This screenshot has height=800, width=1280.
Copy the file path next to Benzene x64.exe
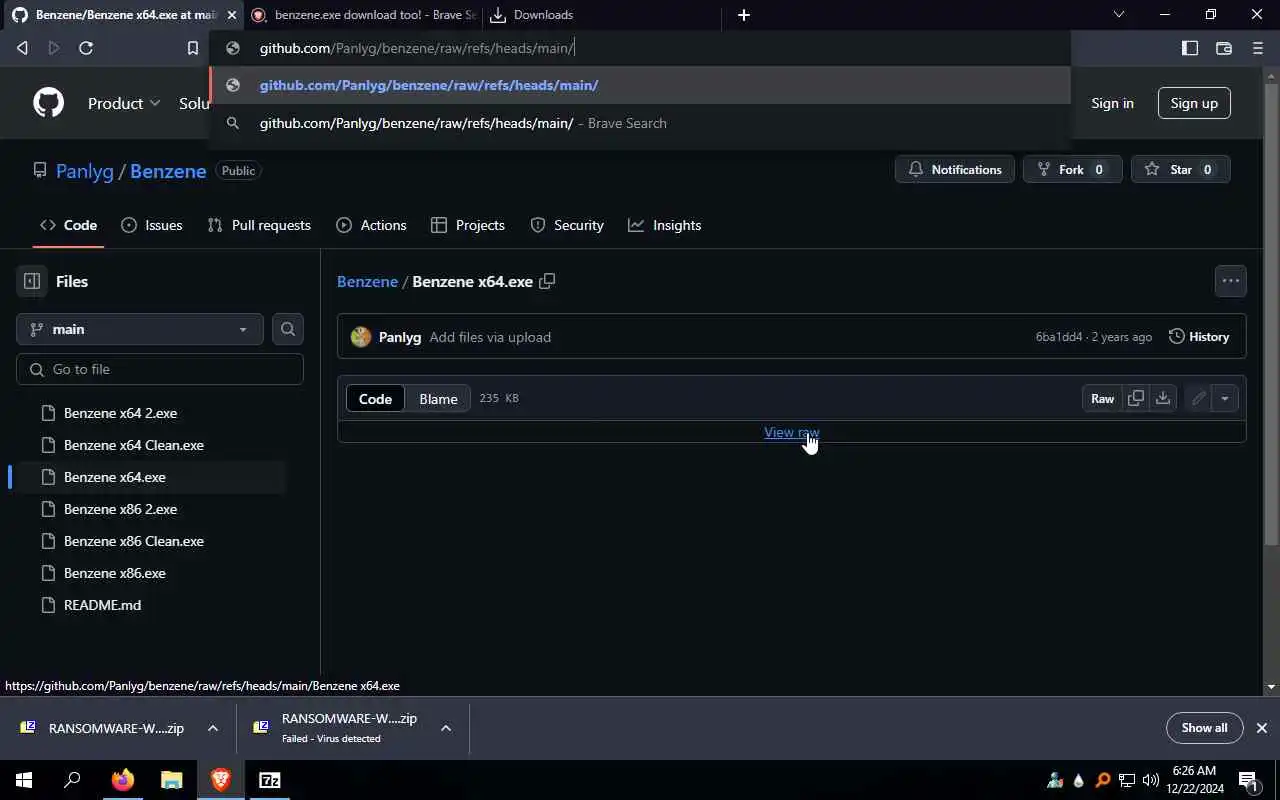(547, 282)
